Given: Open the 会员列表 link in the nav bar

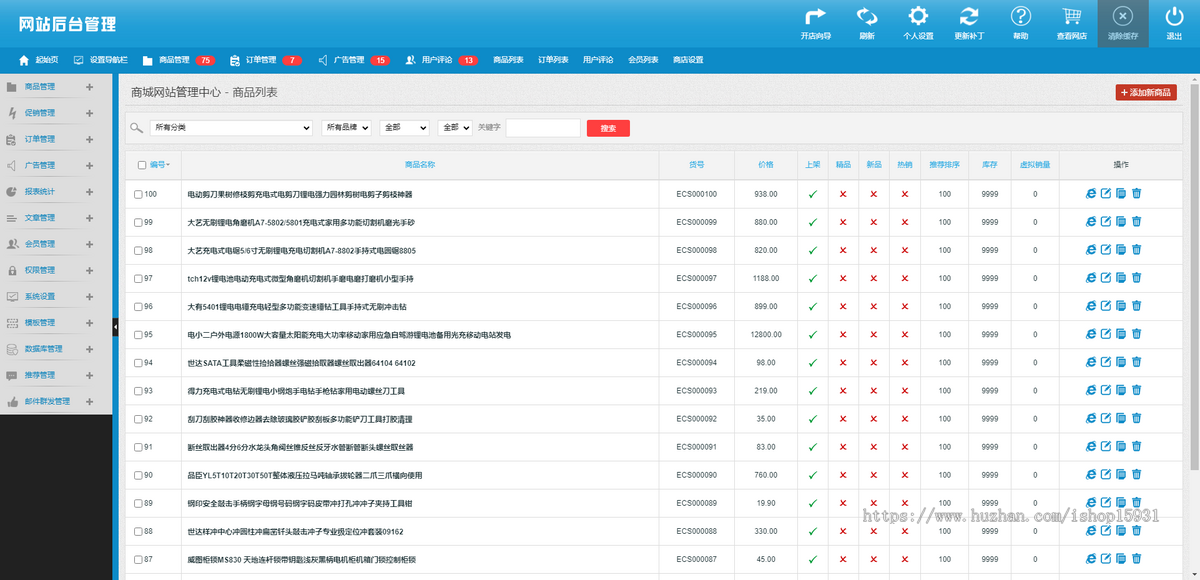Looking at the screenshot, I should (x=643, y=60).
